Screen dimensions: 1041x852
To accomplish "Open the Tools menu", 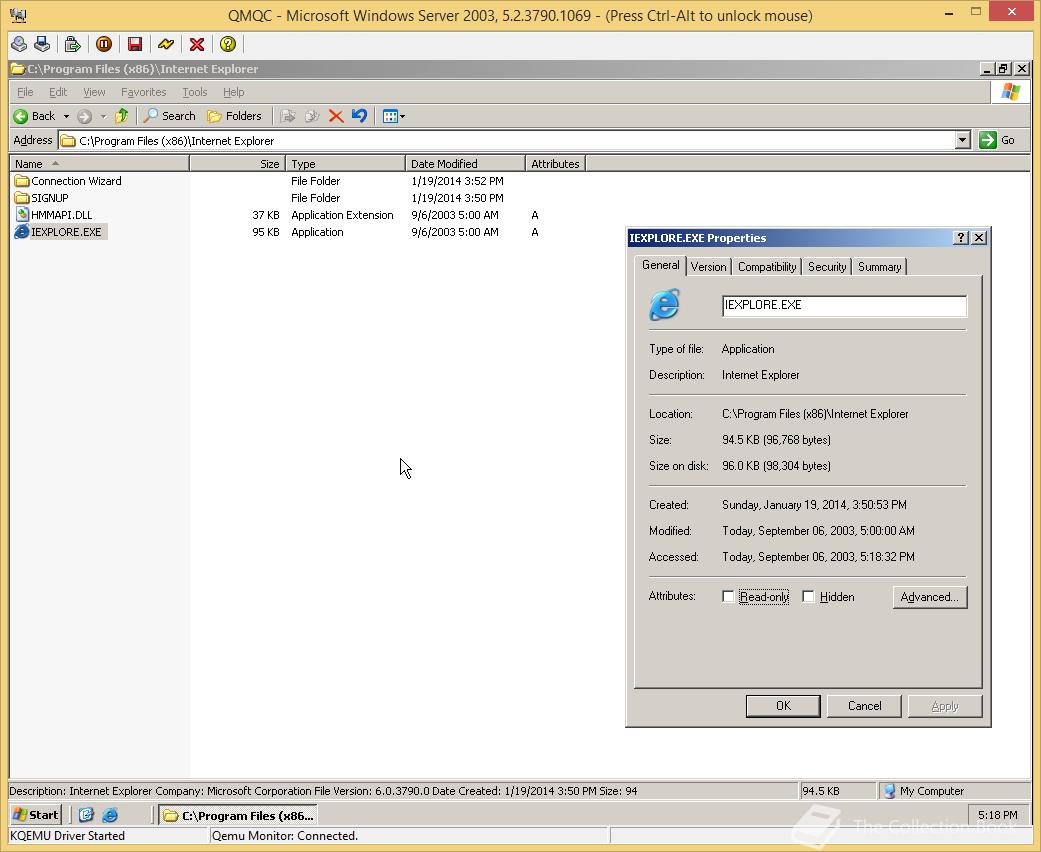I will (x=195, y=92).
